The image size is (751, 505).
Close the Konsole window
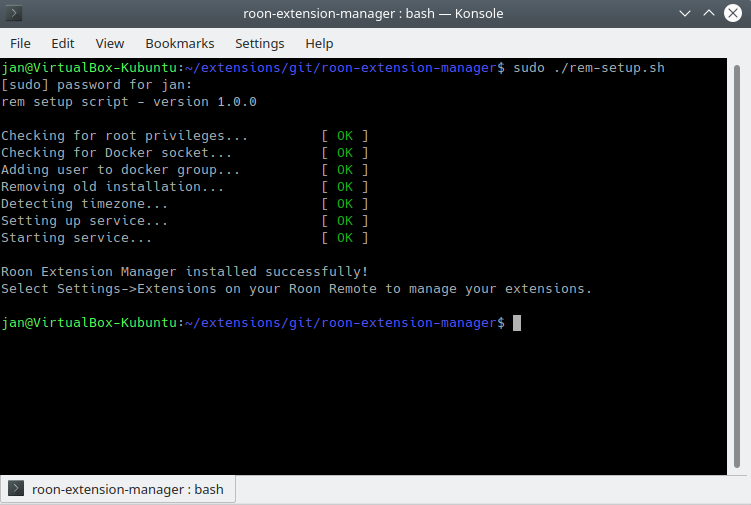click(733, 13)
